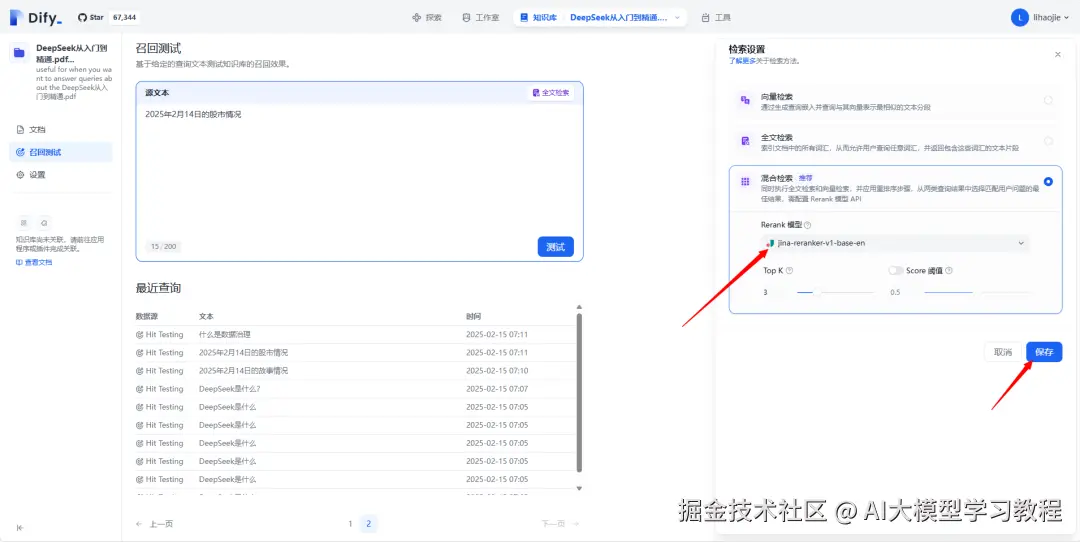Click the collapse sidebar icon
This screenshot has width=1080, height=542.
tap(20, 528)
